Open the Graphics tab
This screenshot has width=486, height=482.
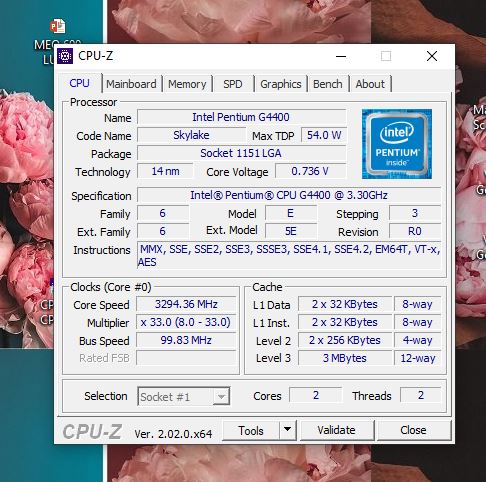pyautogui.click(x=281, y=84)
